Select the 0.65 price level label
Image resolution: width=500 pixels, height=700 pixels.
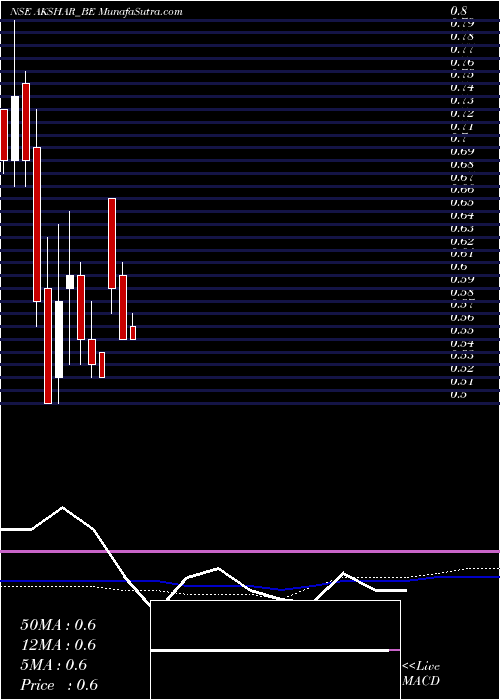[462, 203]
